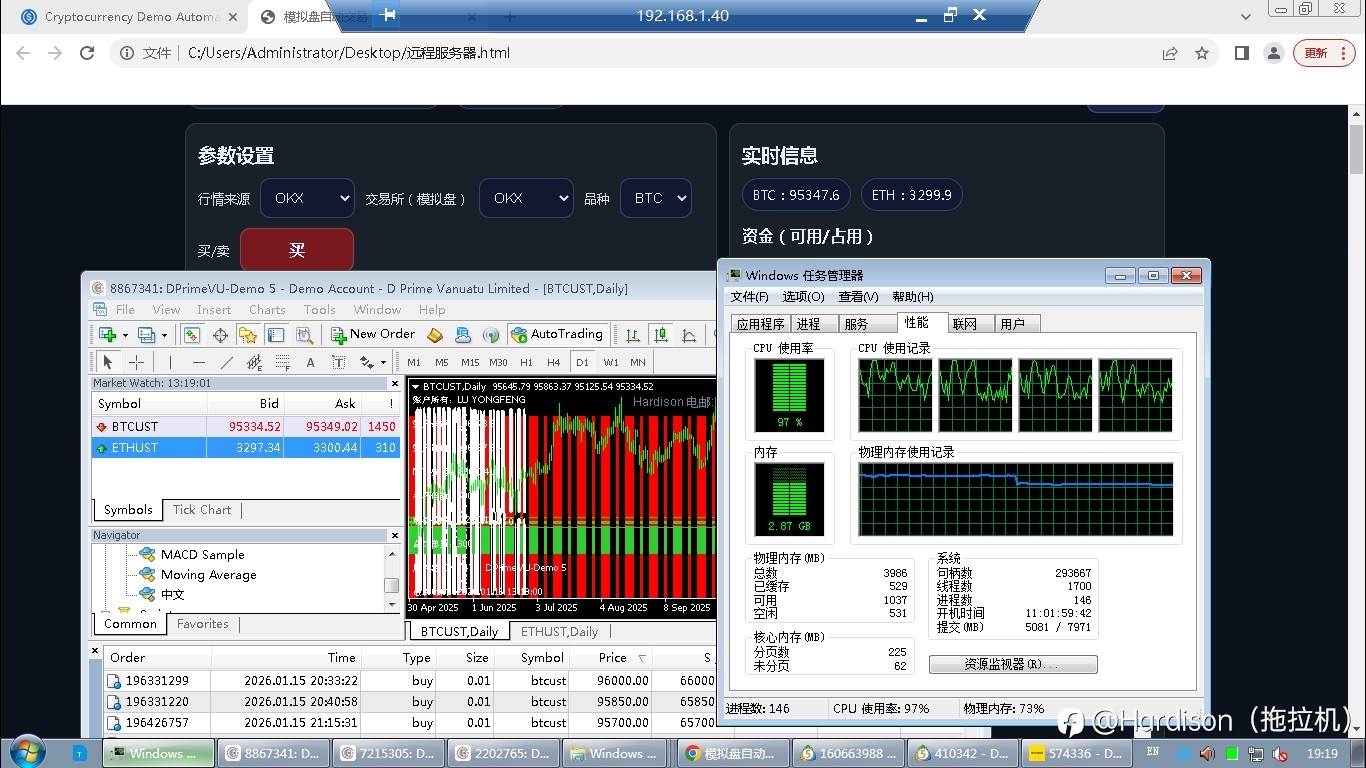Switch chart to candlestick view
The image size is (1366, 768).
(x=660, y=334)
